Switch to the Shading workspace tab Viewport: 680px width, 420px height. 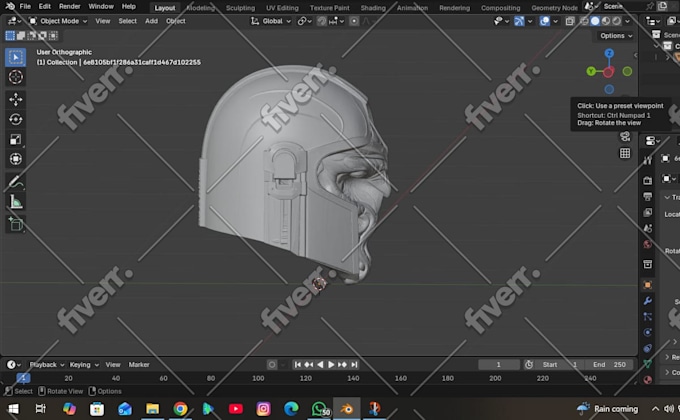pyautogui.click(x=373, y=8)
